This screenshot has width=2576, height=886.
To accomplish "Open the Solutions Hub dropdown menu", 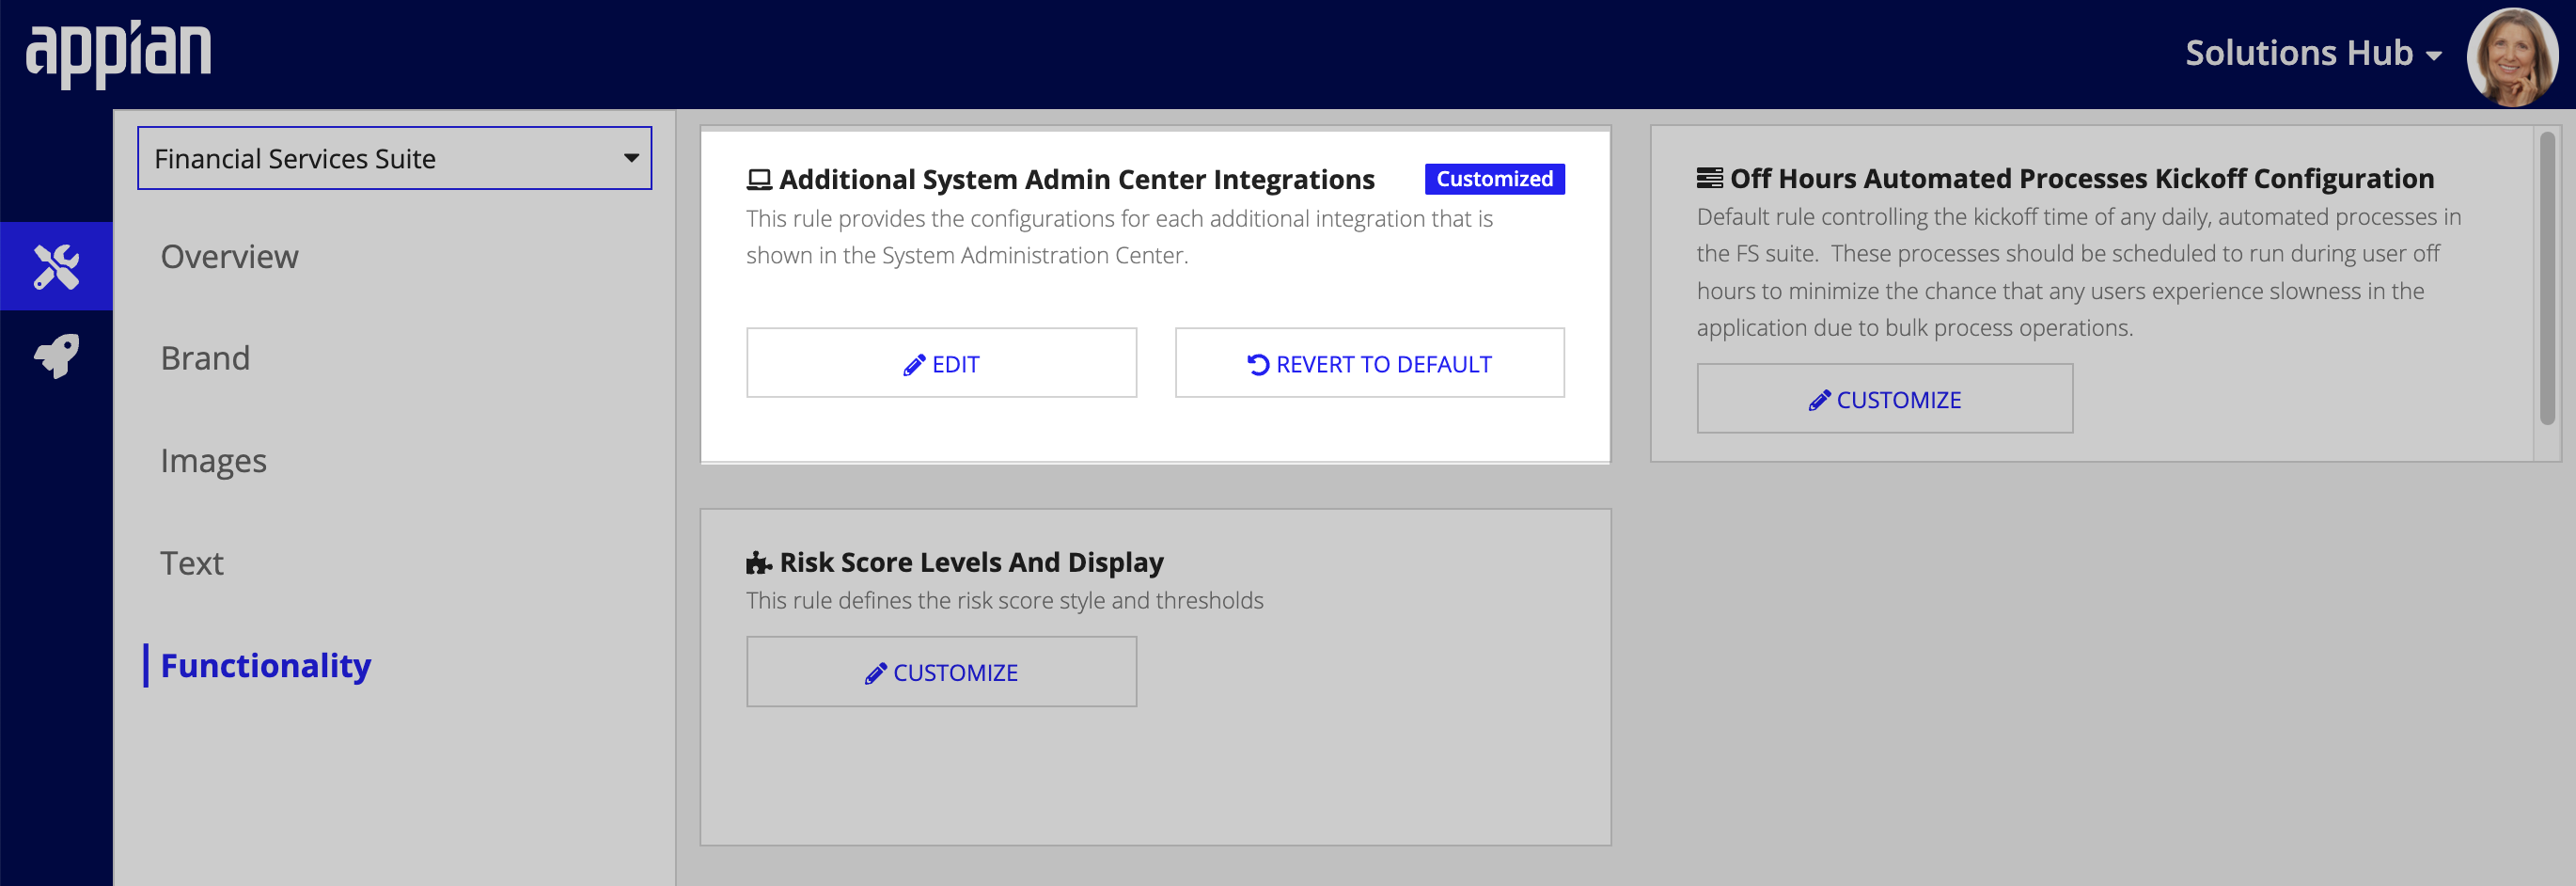I will [x=2313, y=53].
